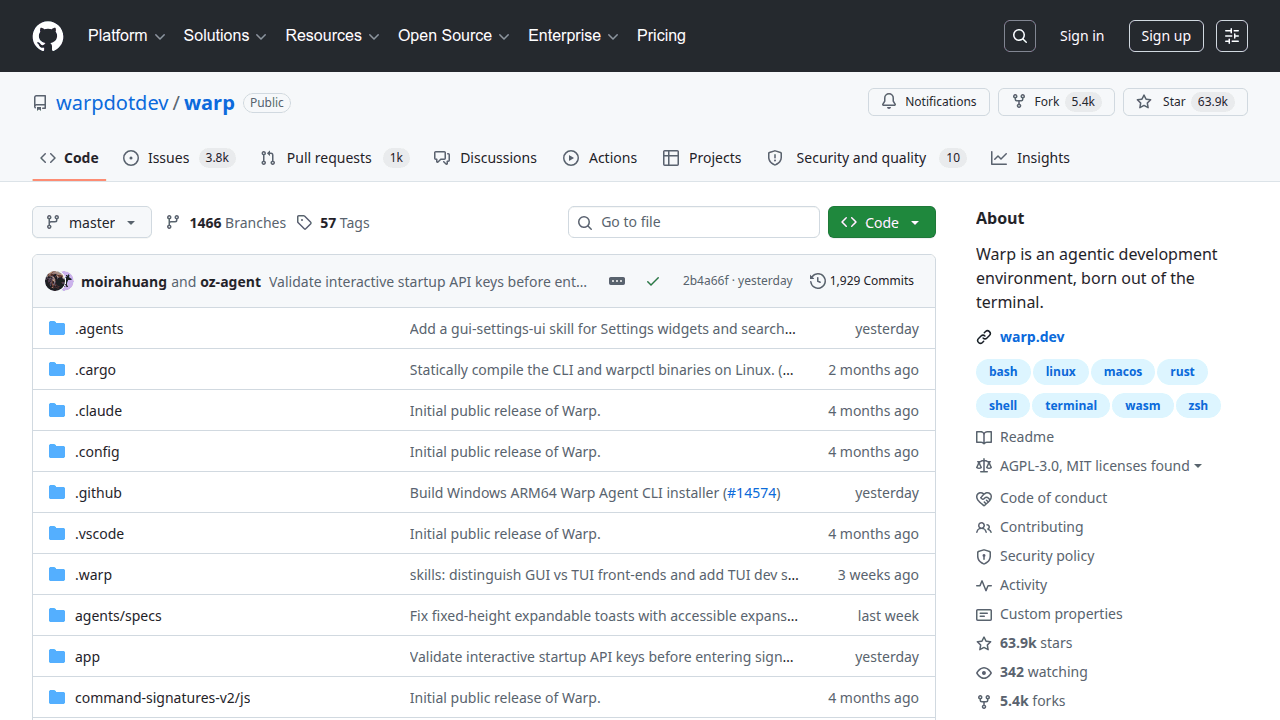Click the Sign in link
This screenshot has width=1280, height=720.
click(x=1082, y=36)
